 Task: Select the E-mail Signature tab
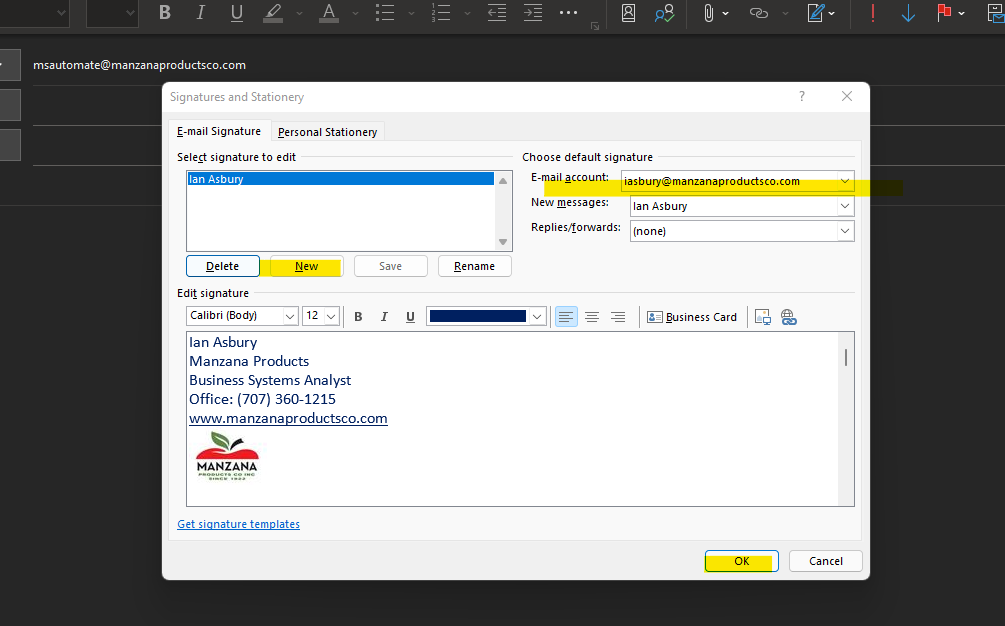coord(219,131)
